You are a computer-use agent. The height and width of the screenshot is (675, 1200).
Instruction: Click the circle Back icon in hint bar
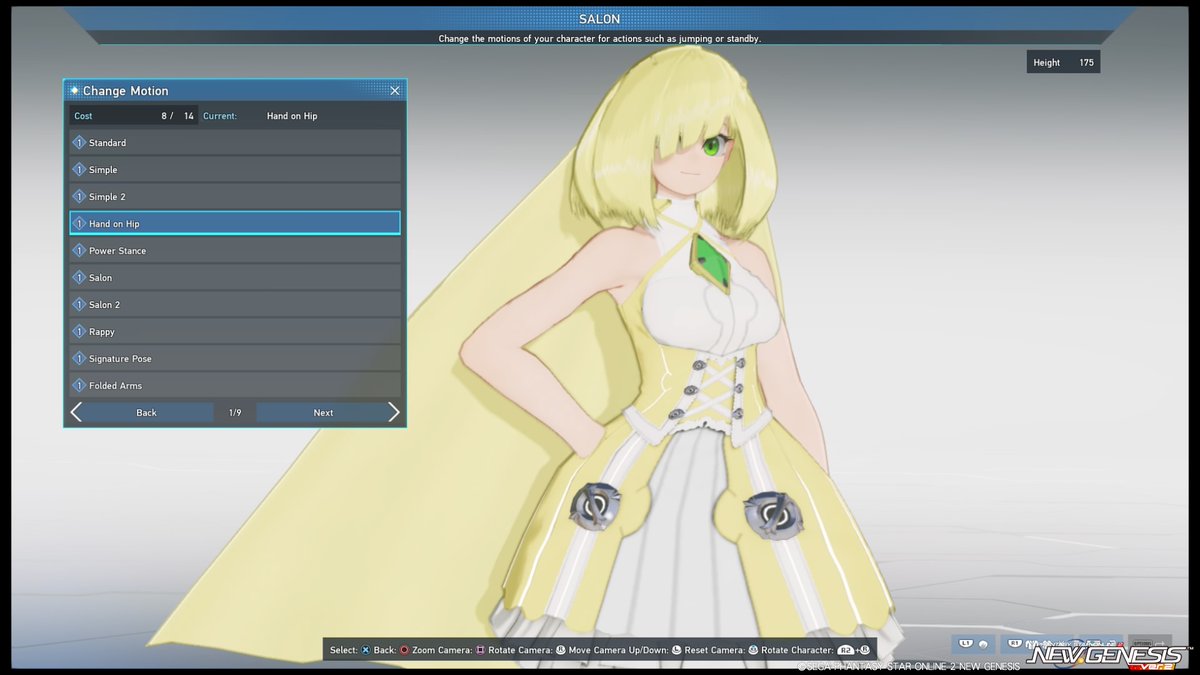pyautogui.click(x=405, y=648)
